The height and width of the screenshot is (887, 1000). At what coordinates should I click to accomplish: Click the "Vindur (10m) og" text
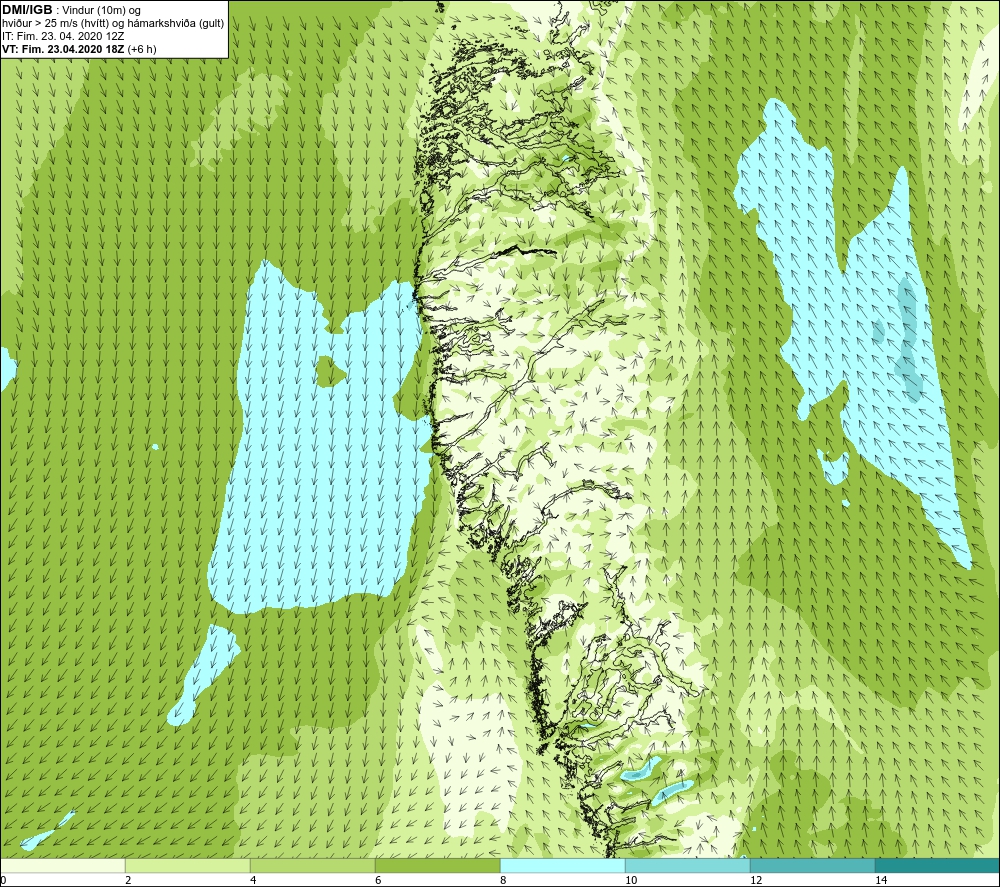[x=102, y=11]
